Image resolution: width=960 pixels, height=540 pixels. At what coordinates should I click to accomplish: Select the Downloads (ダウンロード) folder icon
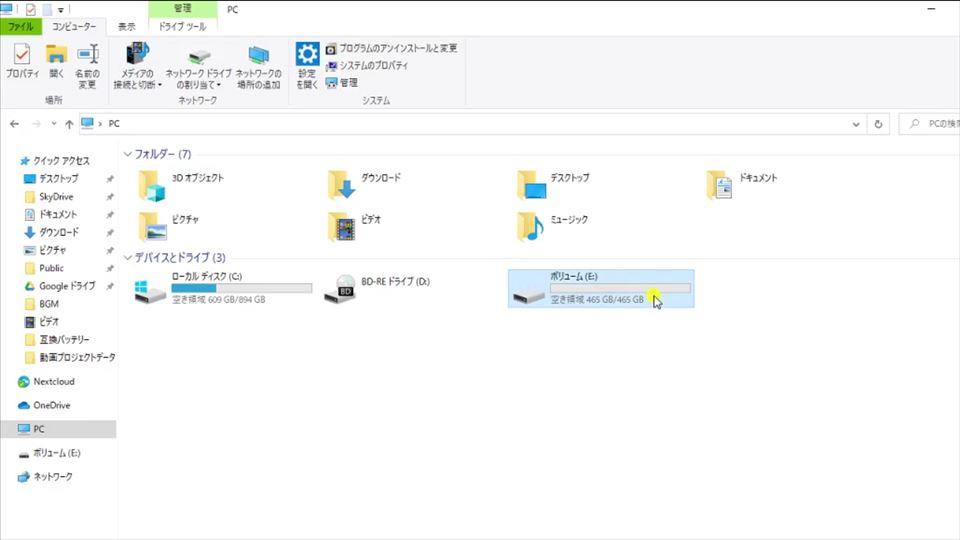coord(342,186)
